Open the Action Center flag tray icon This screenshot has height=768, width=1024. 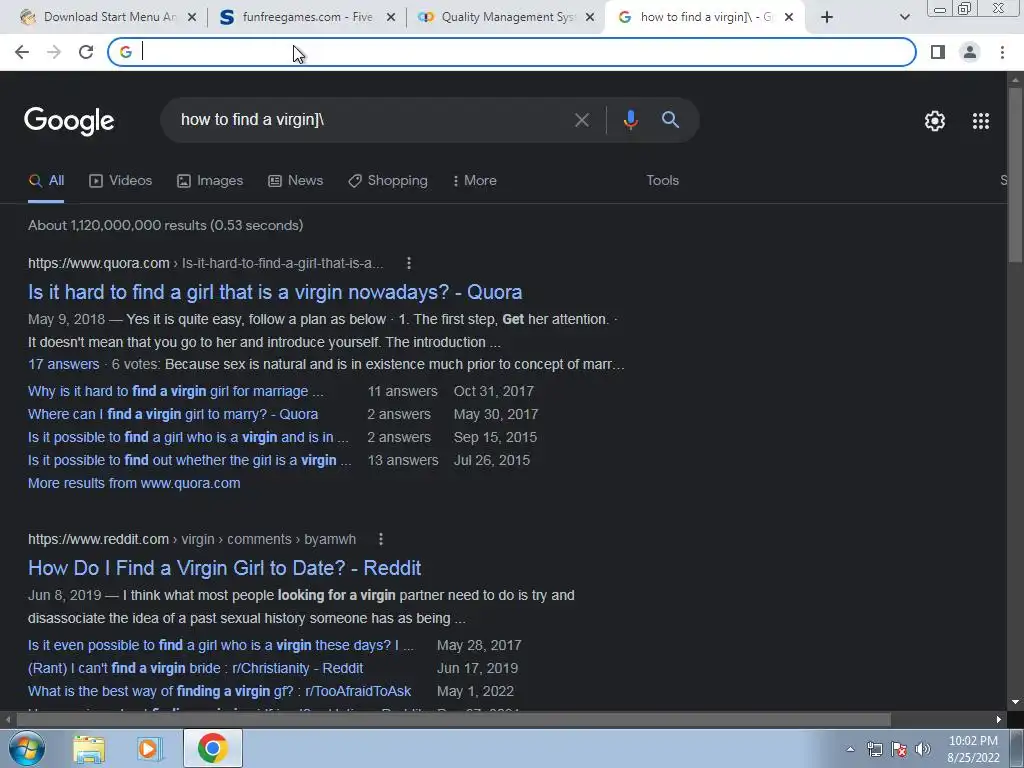tap(899, 749)
